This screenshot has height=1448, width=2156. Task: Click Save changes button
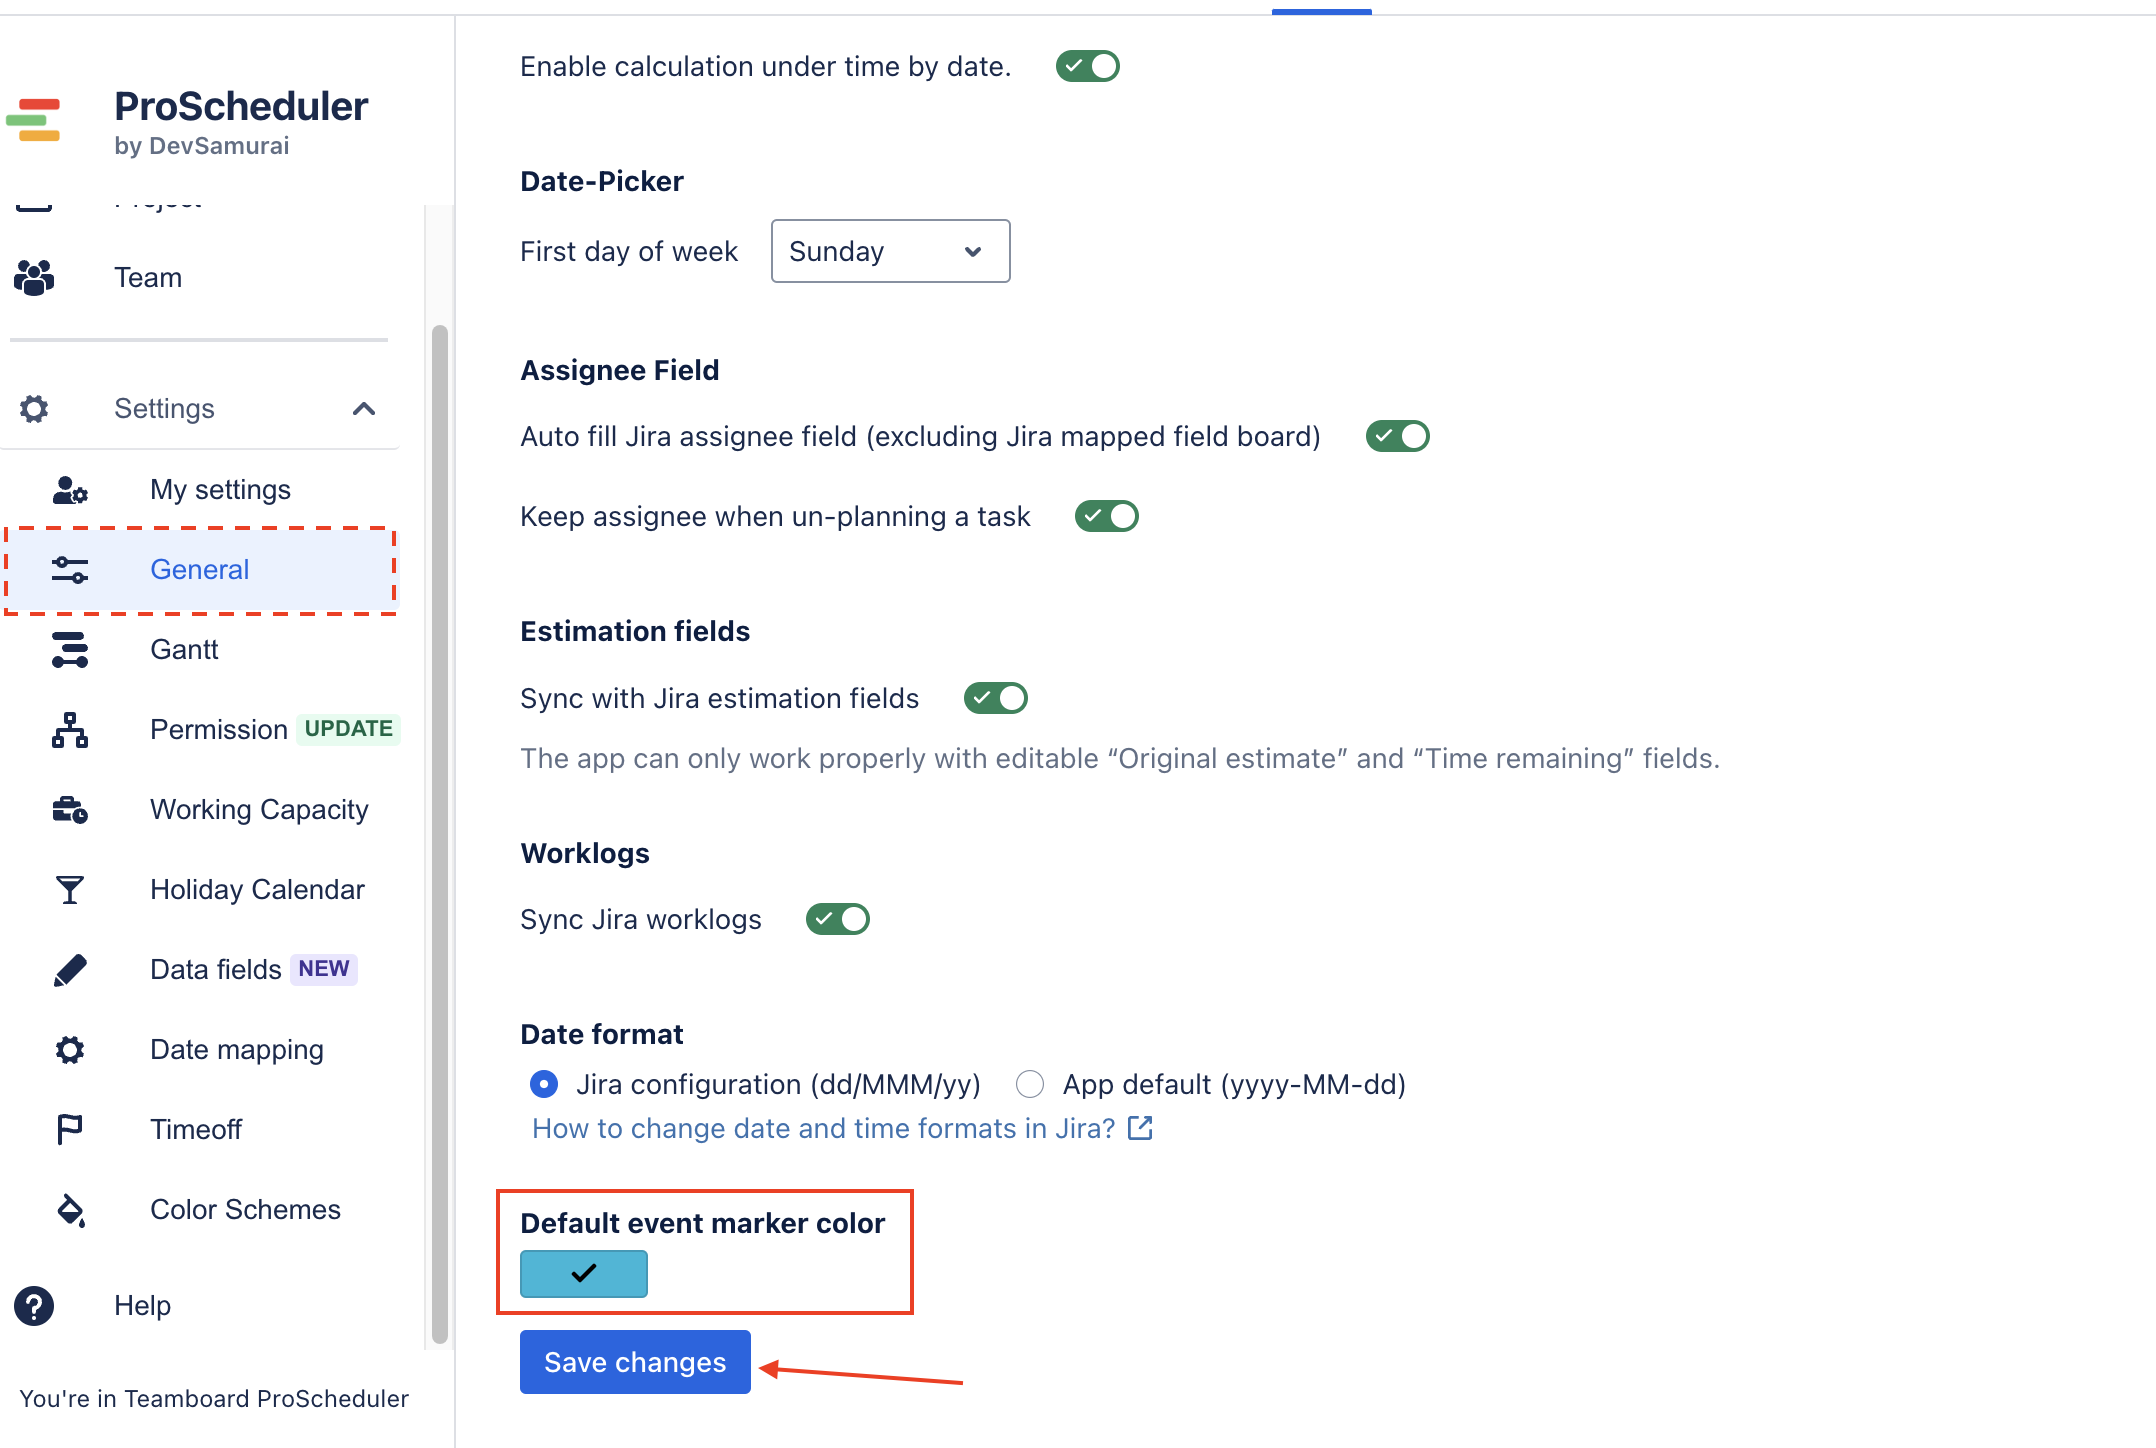(x=635, y=1362)
